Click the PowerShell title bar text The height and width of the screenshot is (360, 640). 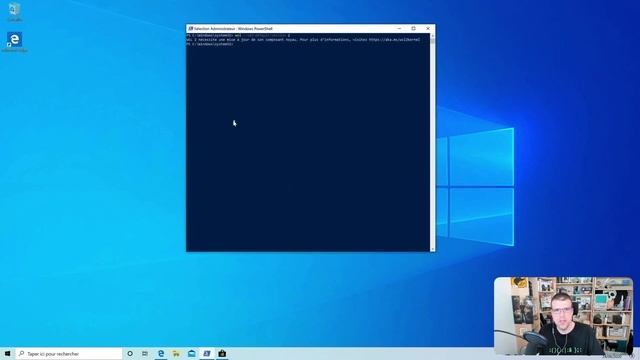(x=233, y=29)
